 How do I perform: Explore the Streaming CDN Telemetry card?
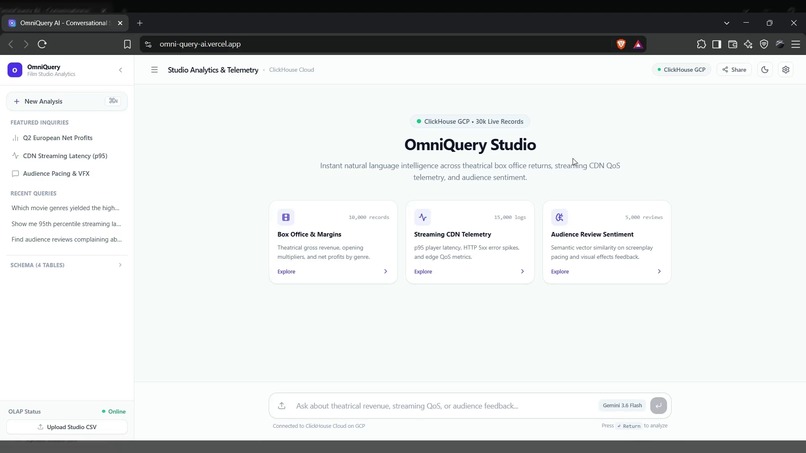tap(423, 271)
